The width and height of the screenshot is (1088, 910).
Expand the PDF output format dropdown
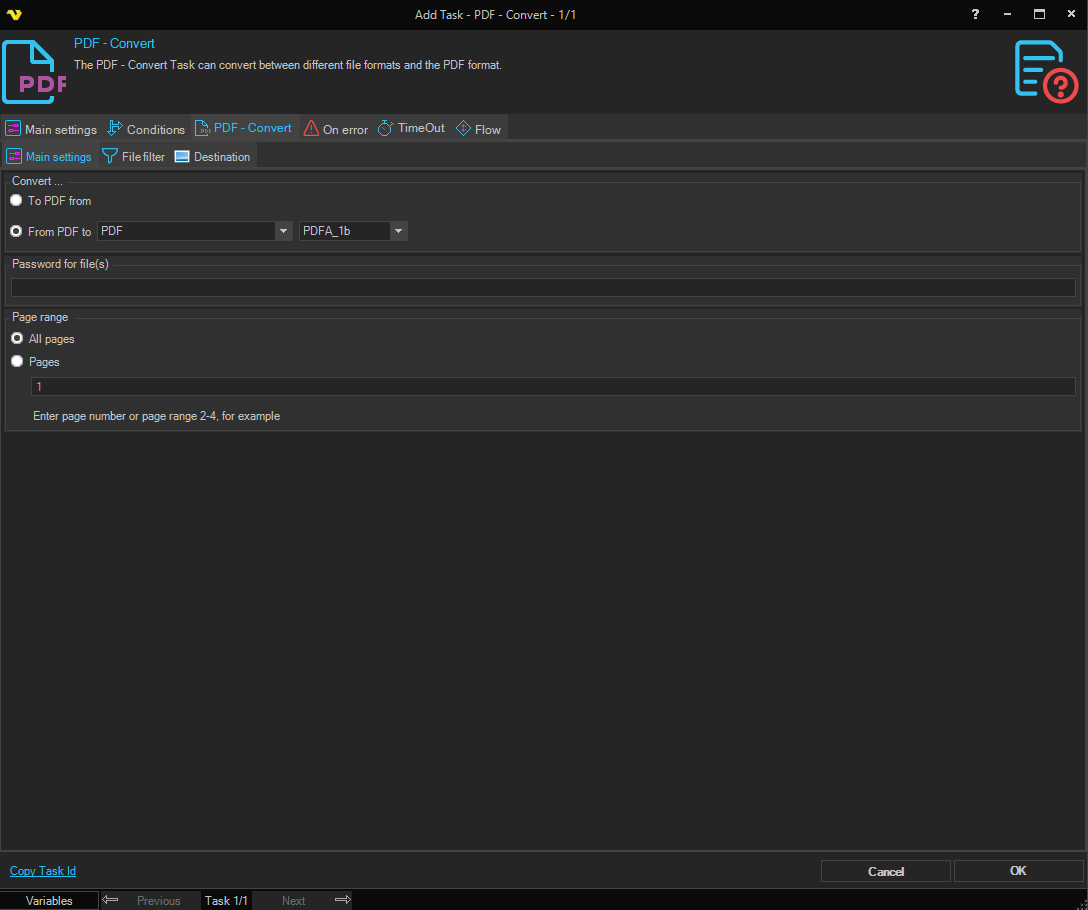pos(284,231)
